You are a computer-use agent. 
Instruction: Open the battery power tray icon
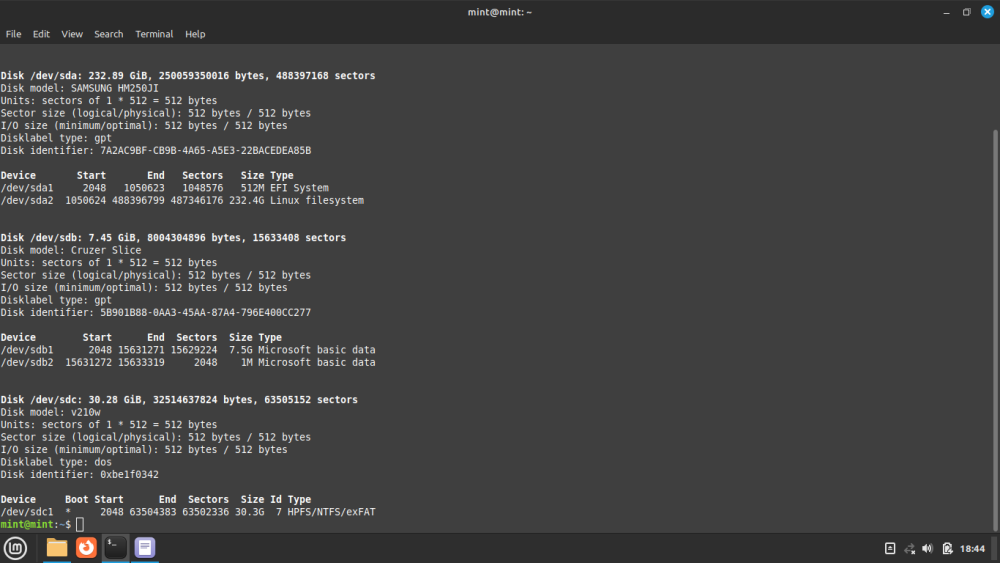(947, 548)
